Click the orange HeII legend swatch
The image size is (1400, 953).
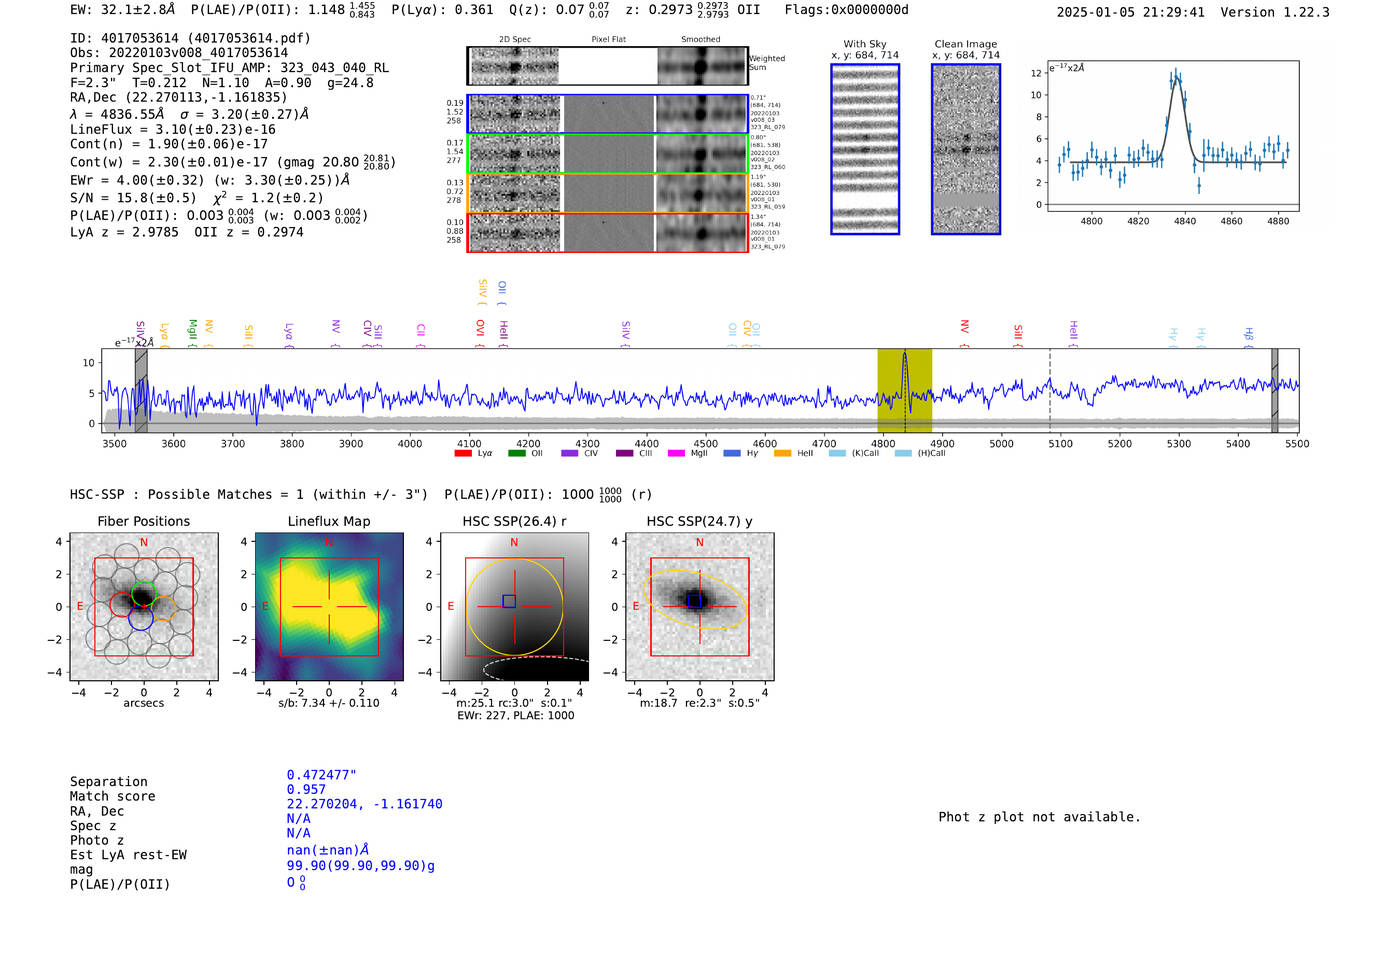click(x=782, y=453)
